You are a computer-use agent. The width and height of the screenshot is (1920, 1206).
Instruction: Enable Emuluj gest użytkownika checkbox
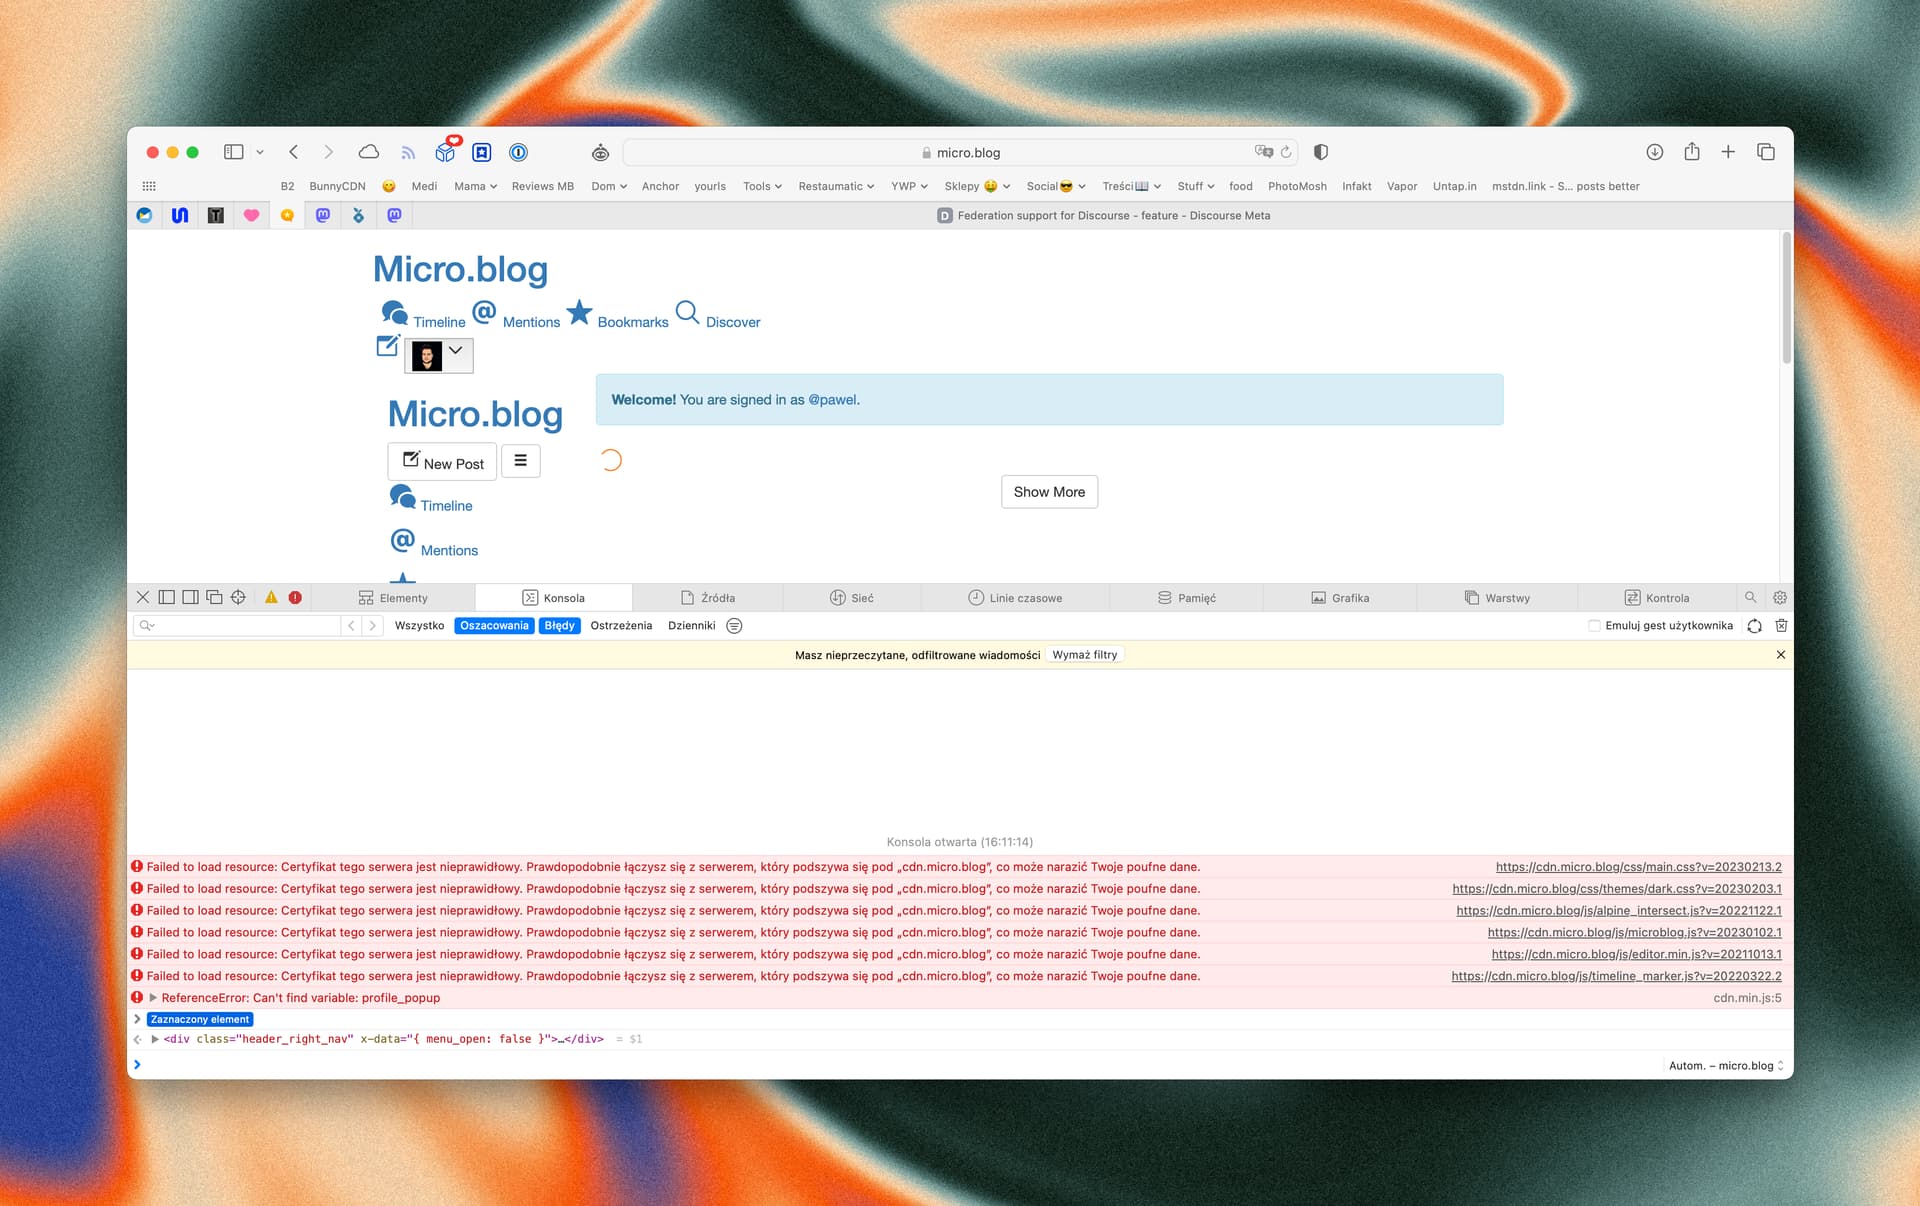(1594, 626)
